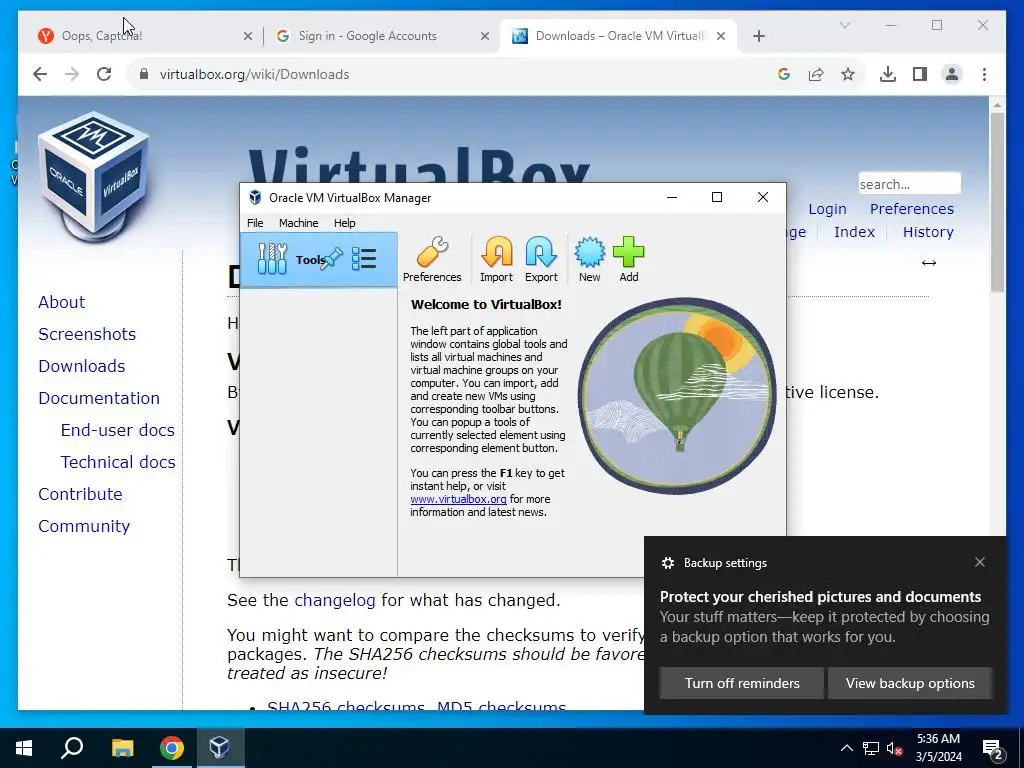Show hidden tray icons chevron
Screen dimensions: 1024x768
[846, 748]
